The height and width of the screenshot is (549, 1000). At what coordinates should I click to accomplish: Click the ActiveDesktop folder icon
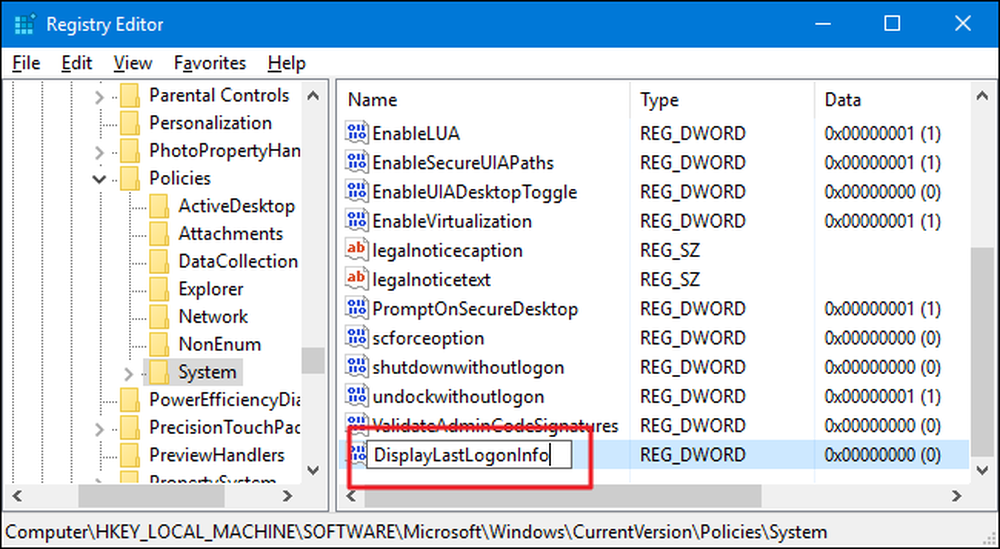tap(159, 206)
